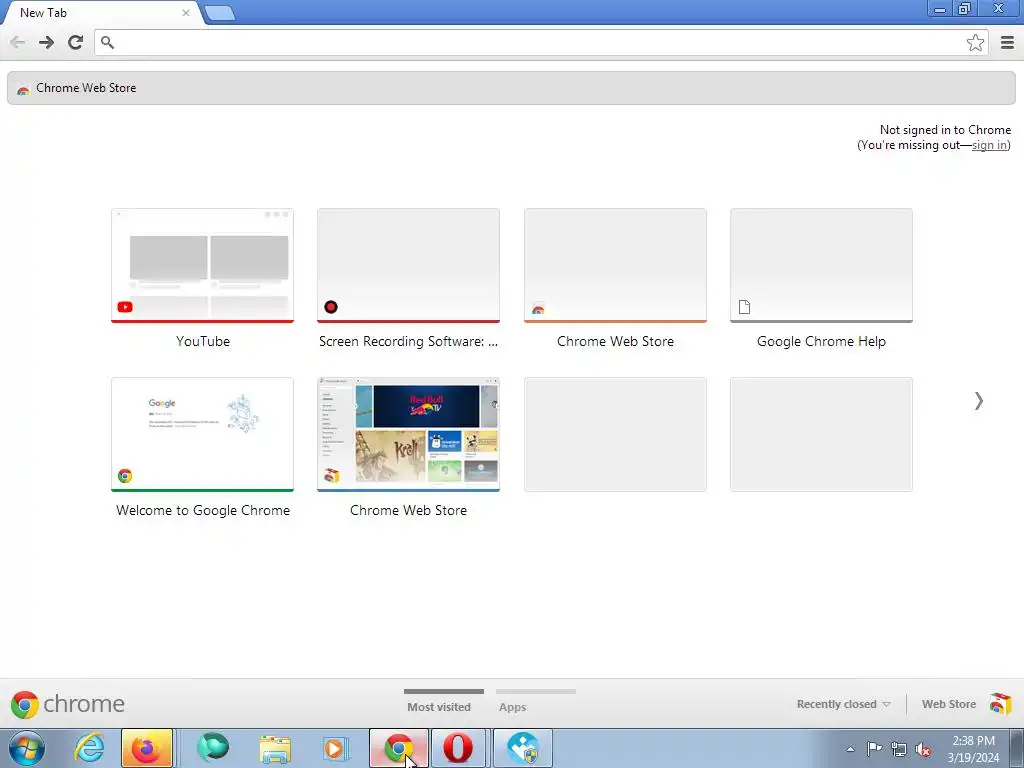
Task: Open Windows Explorer folder in taskbar
Action: [x=276, y=748]
